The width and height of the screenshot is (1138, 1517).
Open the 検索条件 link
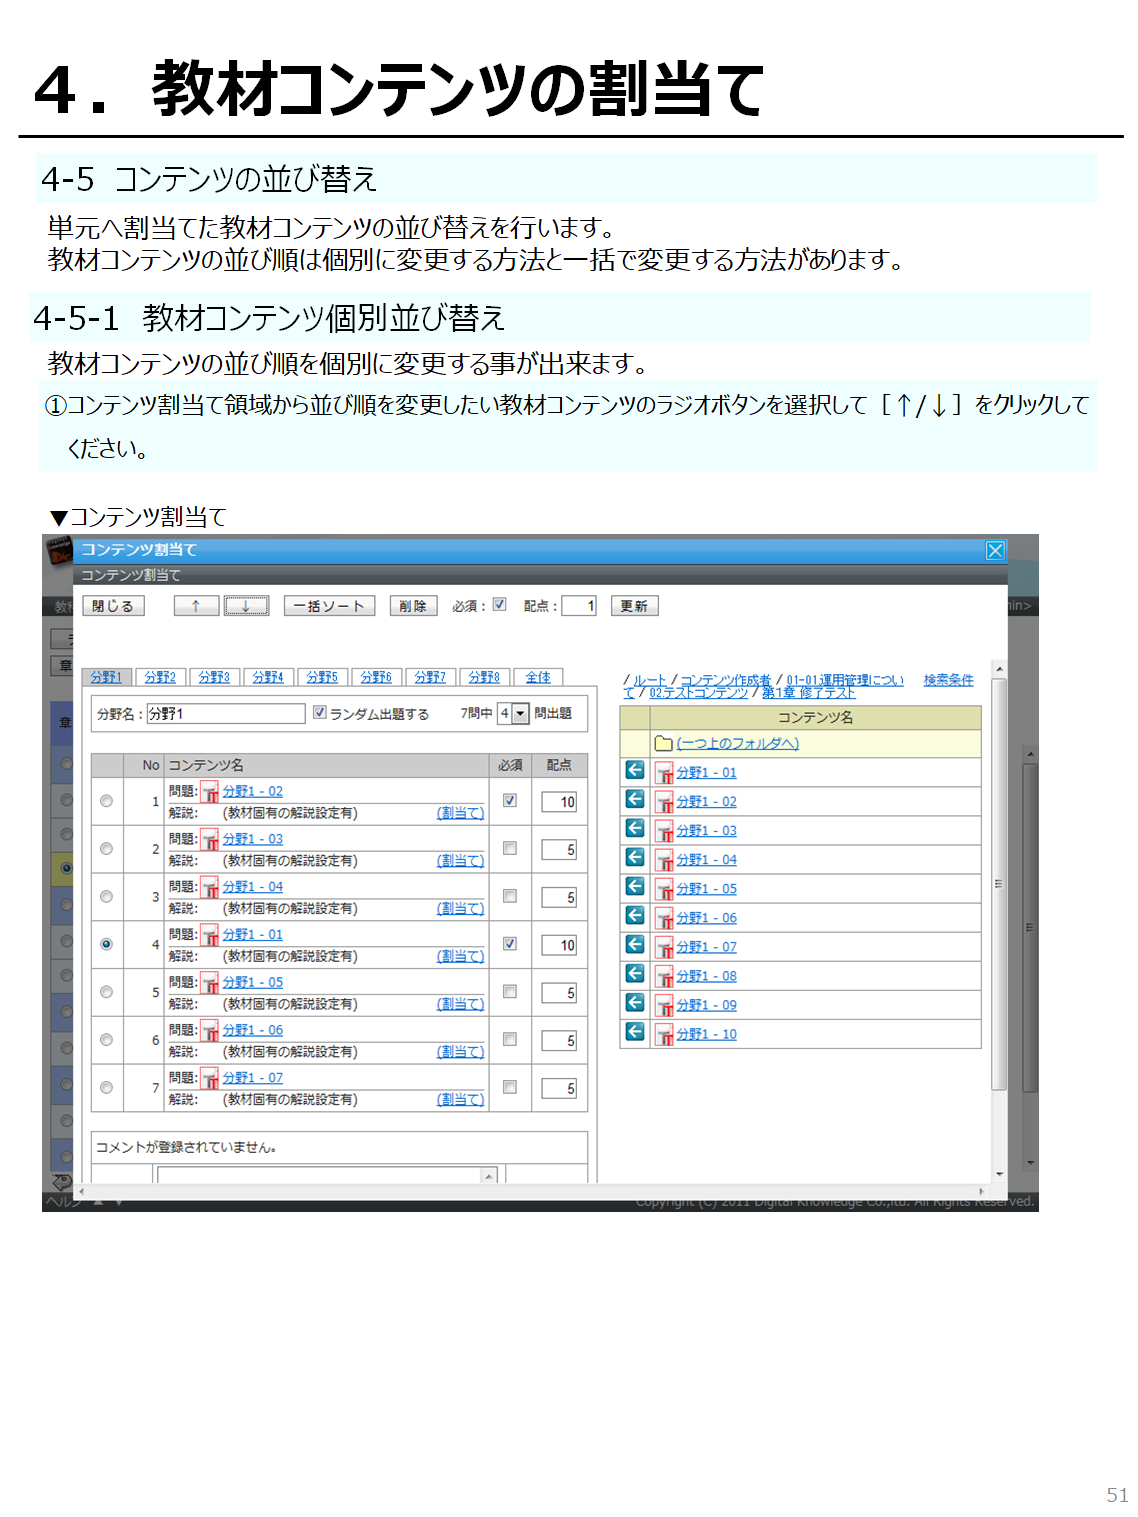[948, 680]
